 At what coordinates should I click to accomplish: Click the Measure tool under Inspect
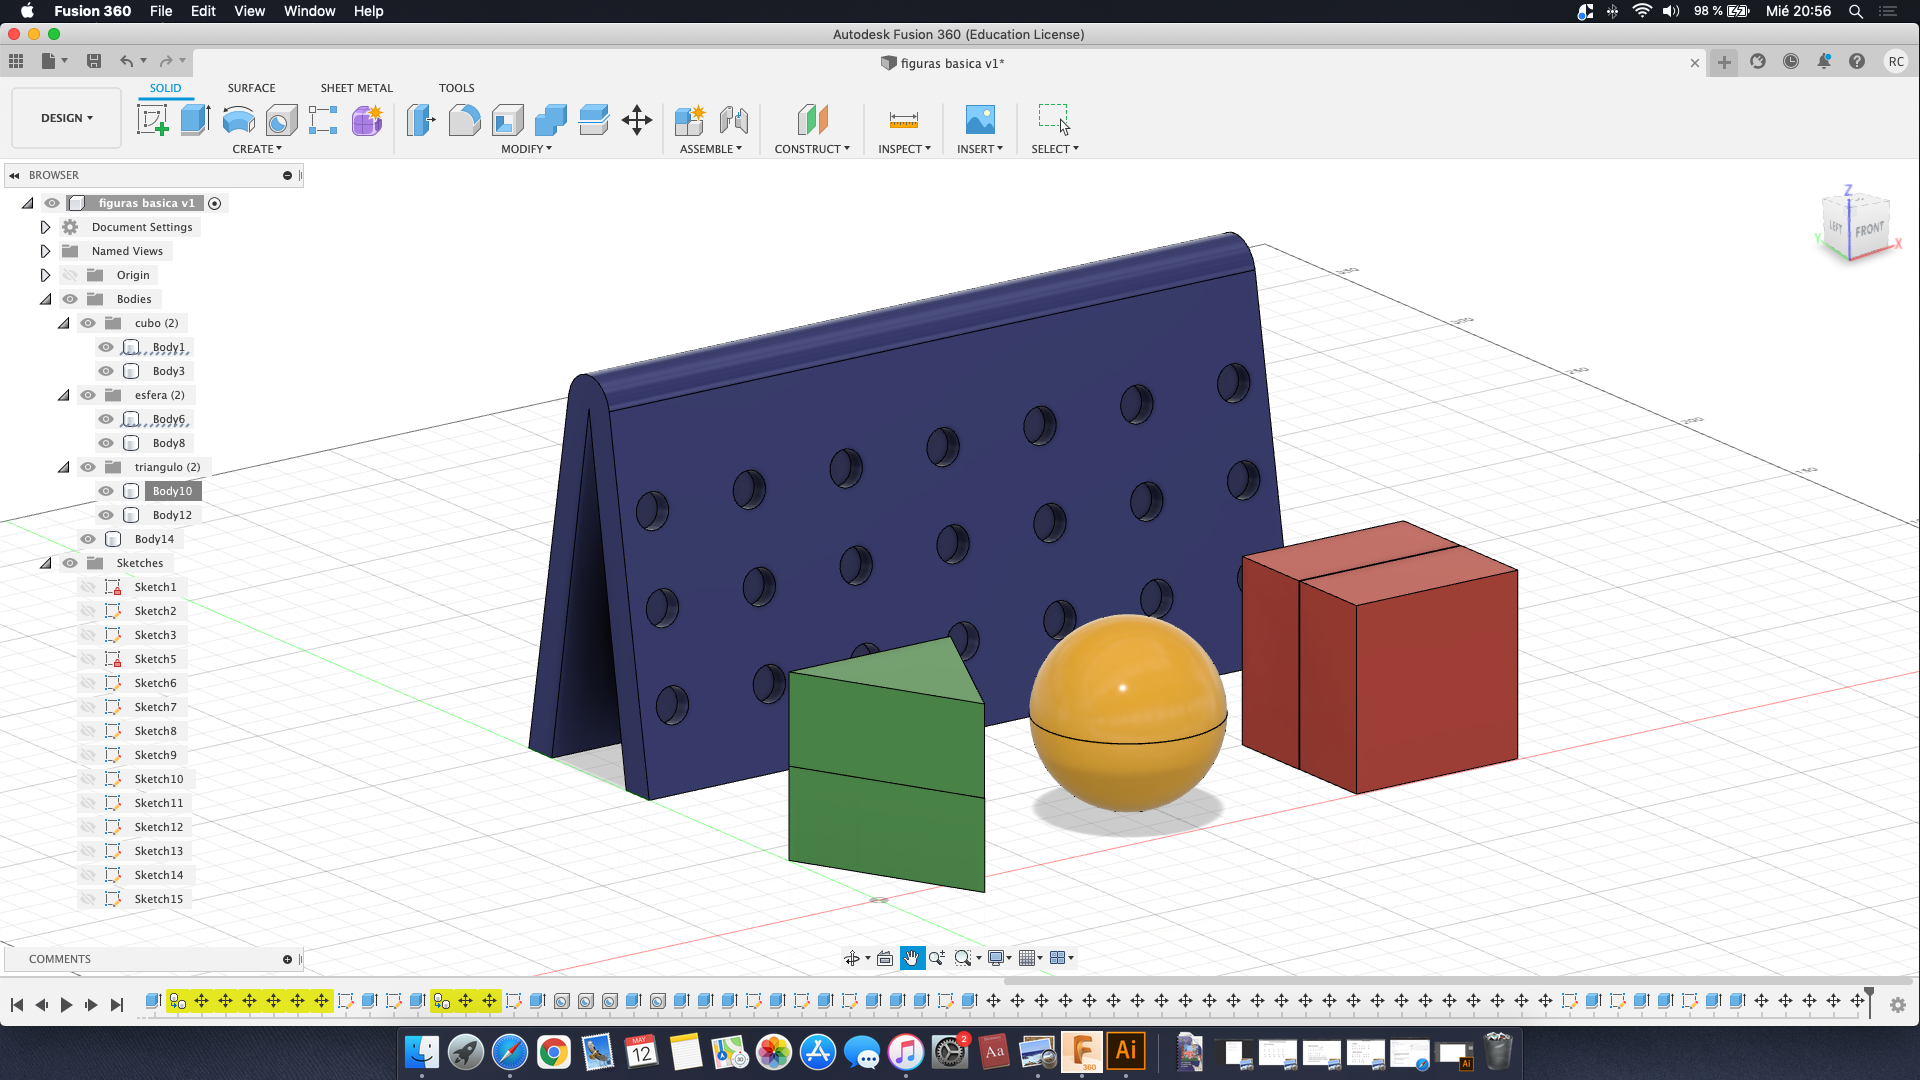903,120
